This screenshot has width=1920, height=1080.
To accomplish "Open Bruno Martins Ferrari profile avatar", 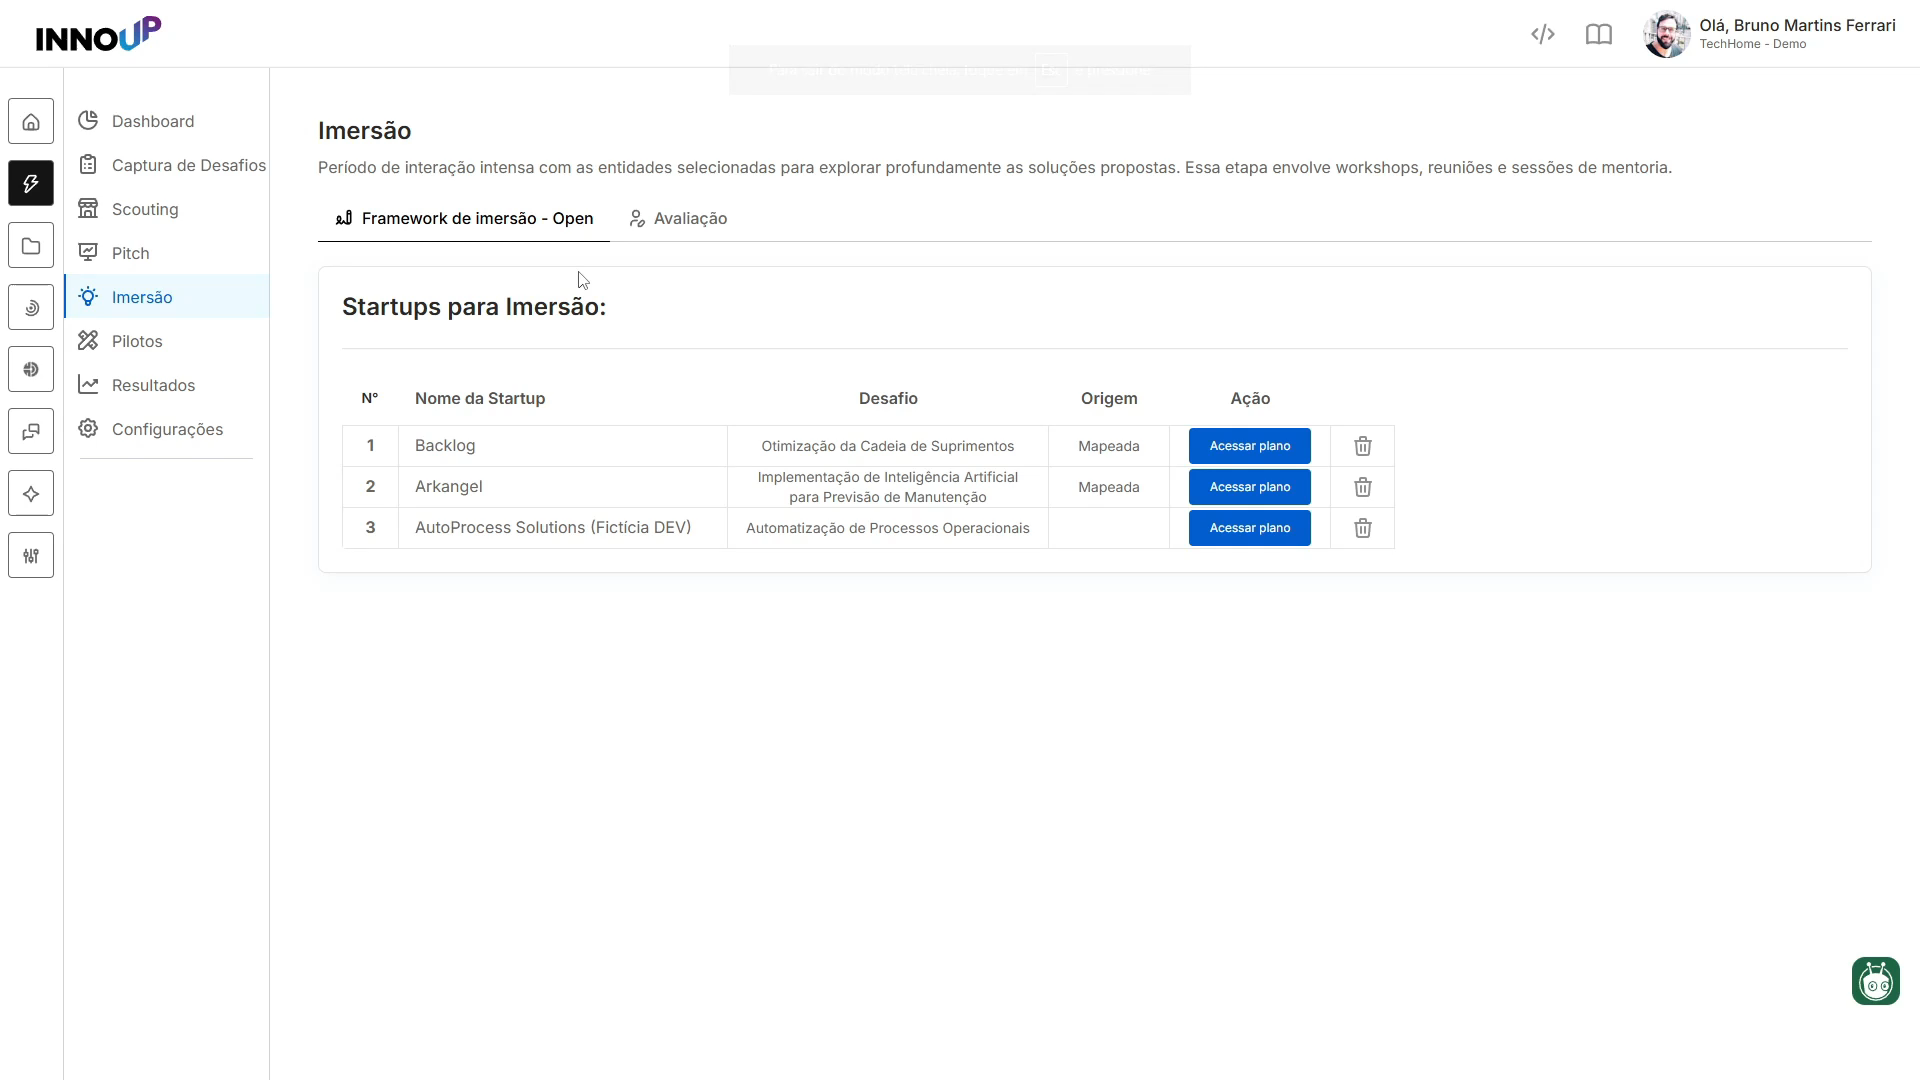I will point(1667,35).
